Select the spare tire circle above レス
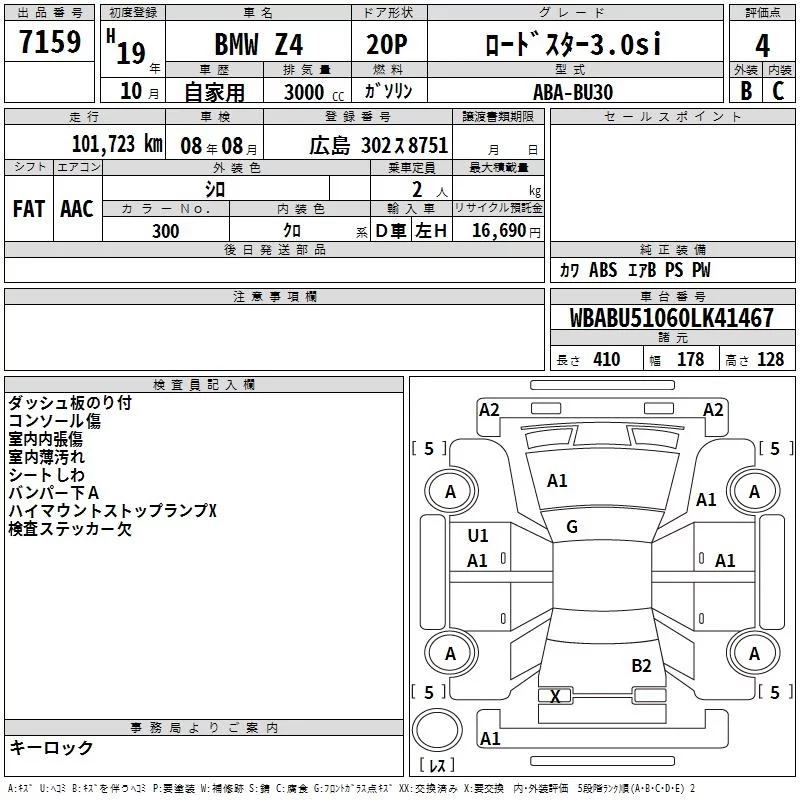The height and width of the screenshot is (800, 800). (x=437, y=731)
